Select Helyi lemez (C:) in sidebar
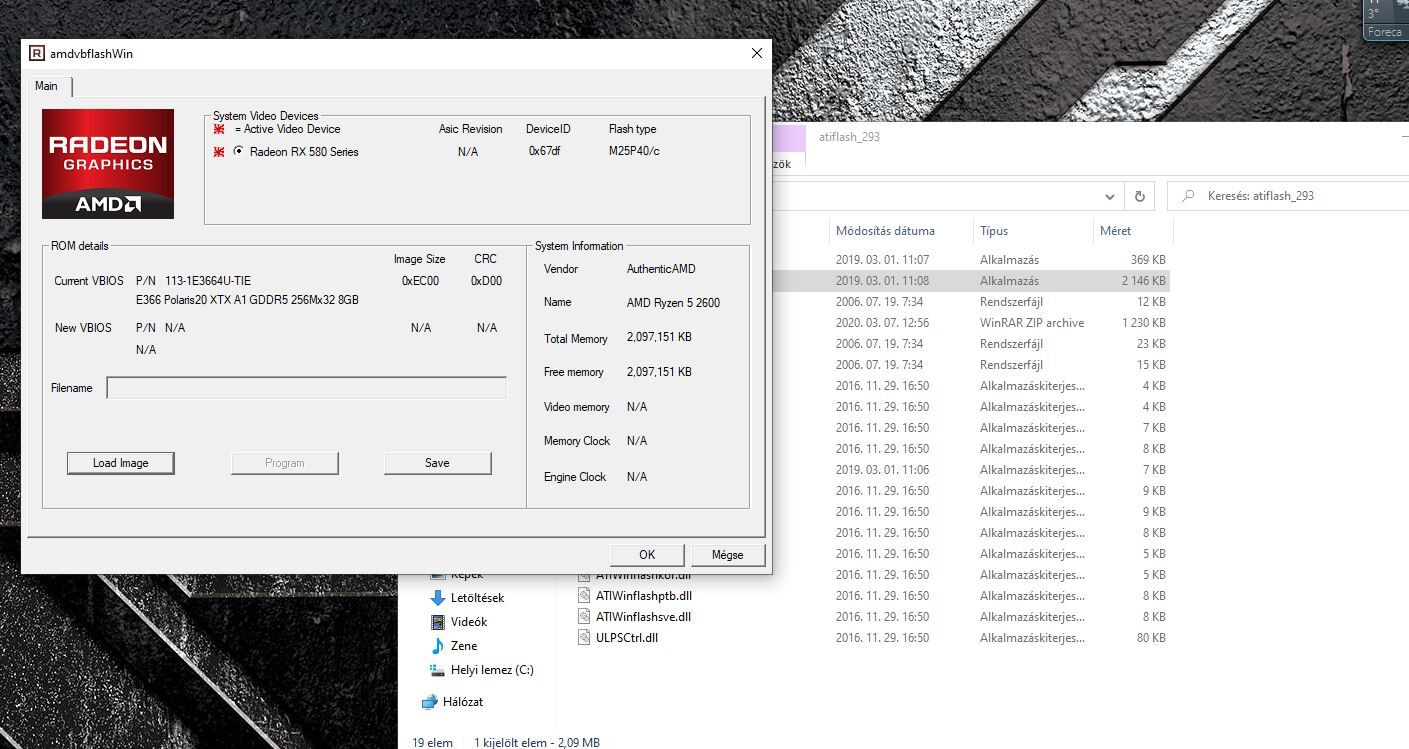Viewport: 1409px width, 749px height. point(492,670)
